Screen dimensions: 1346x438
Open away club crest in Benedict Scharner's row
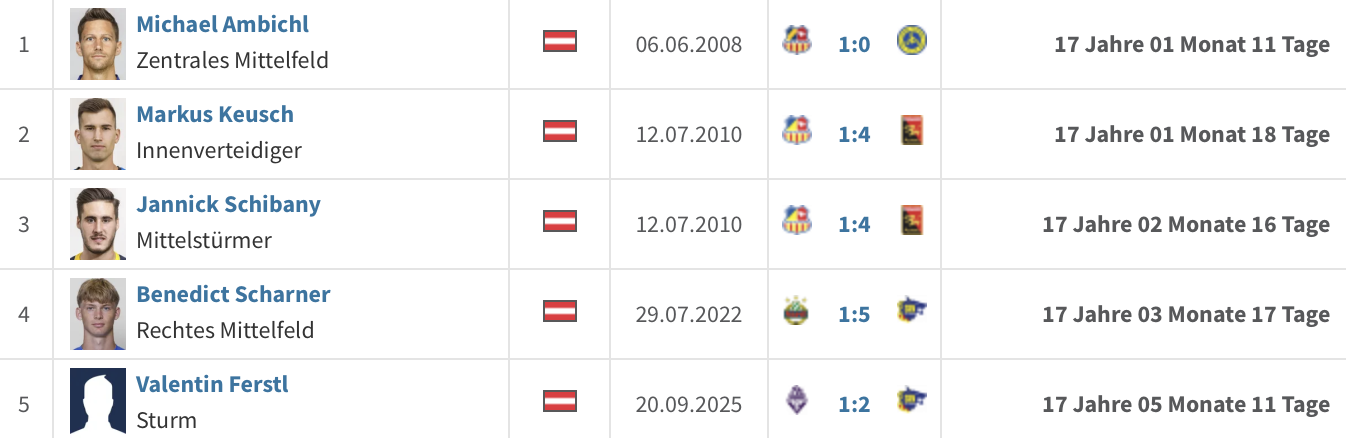(x=912, y=309)
